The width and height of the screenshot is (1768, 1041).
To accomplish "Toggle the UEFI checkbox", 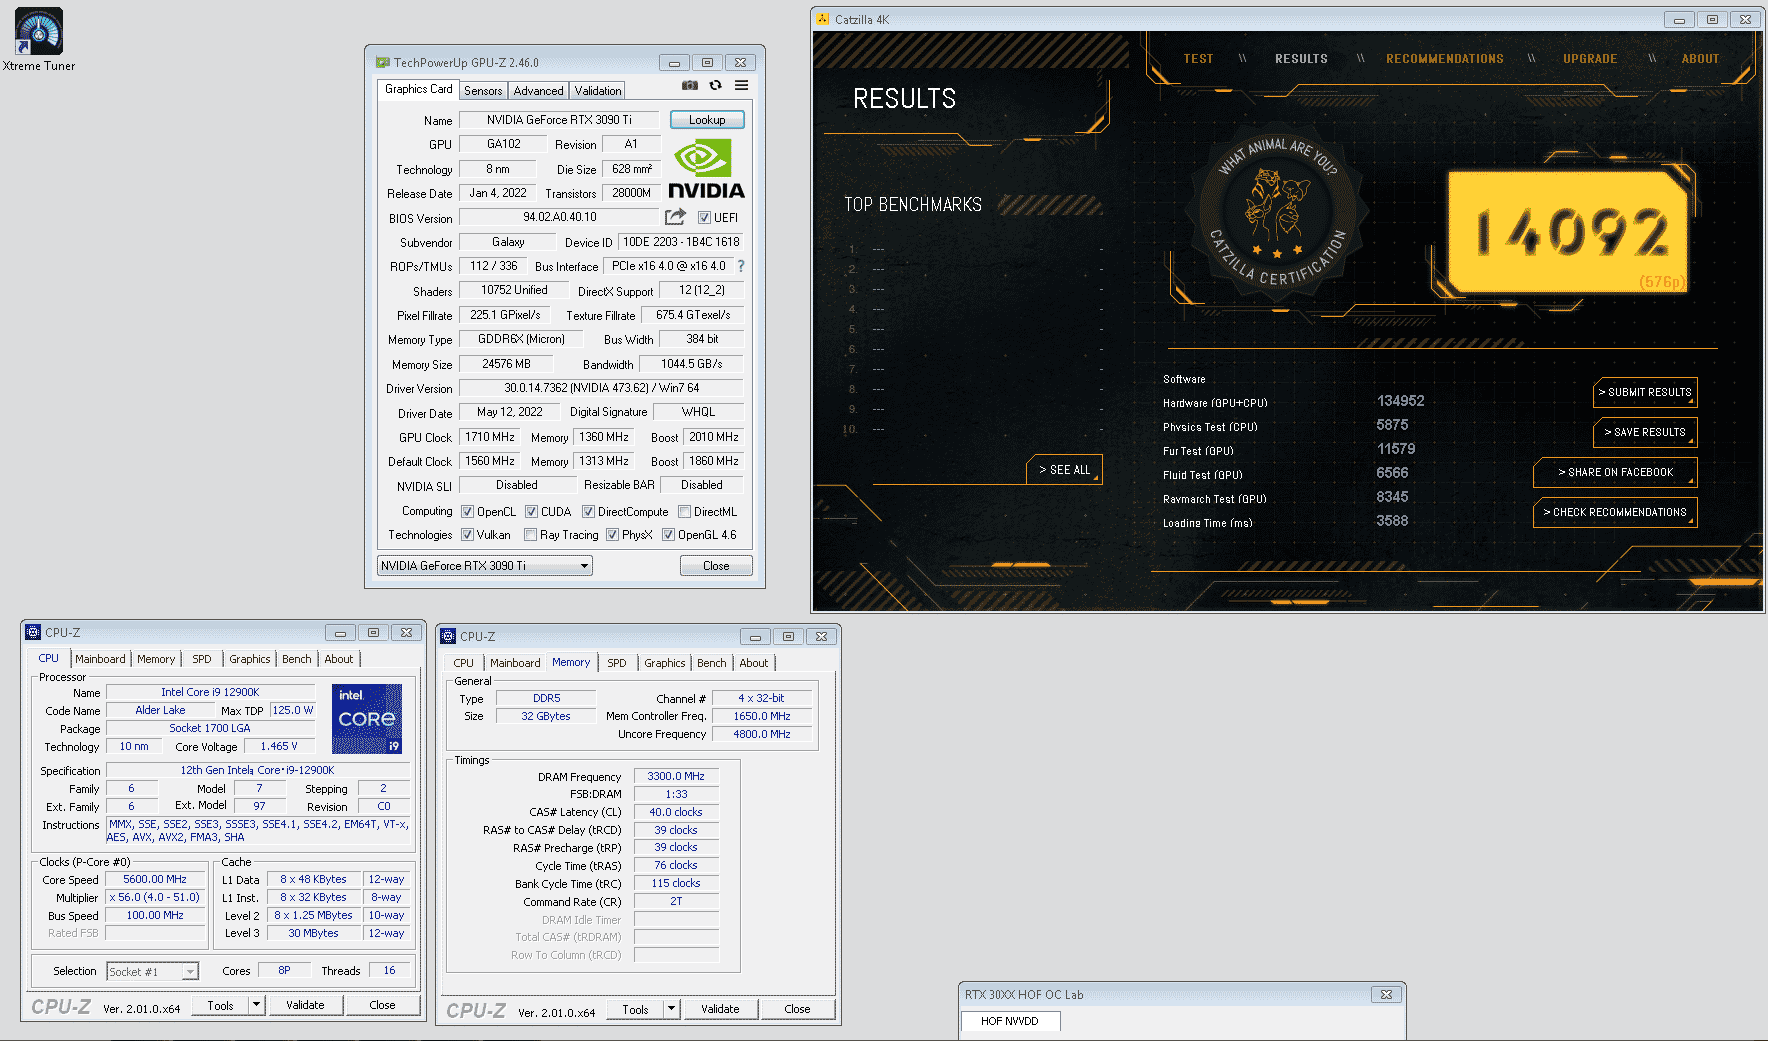I will (x=704, y=218).
